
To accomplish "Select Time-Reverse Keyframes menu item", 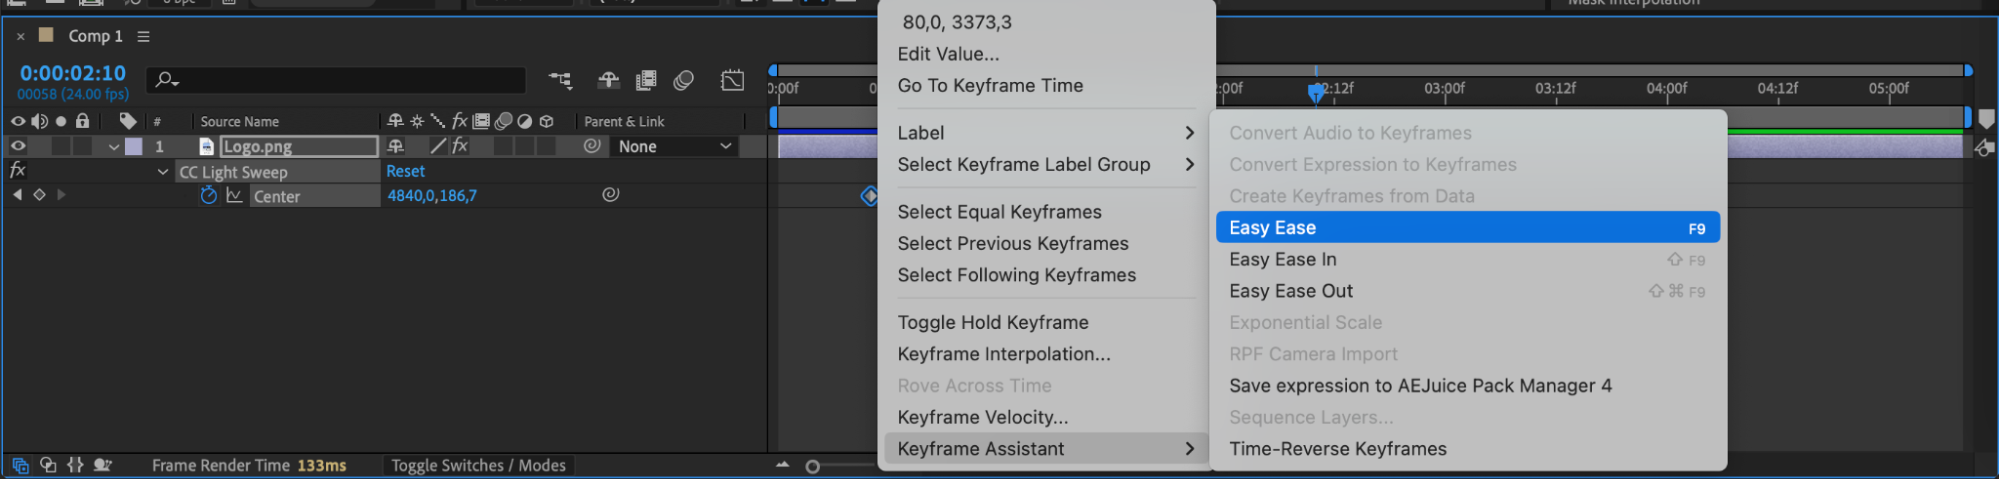I will click(x=1337, y=449).
